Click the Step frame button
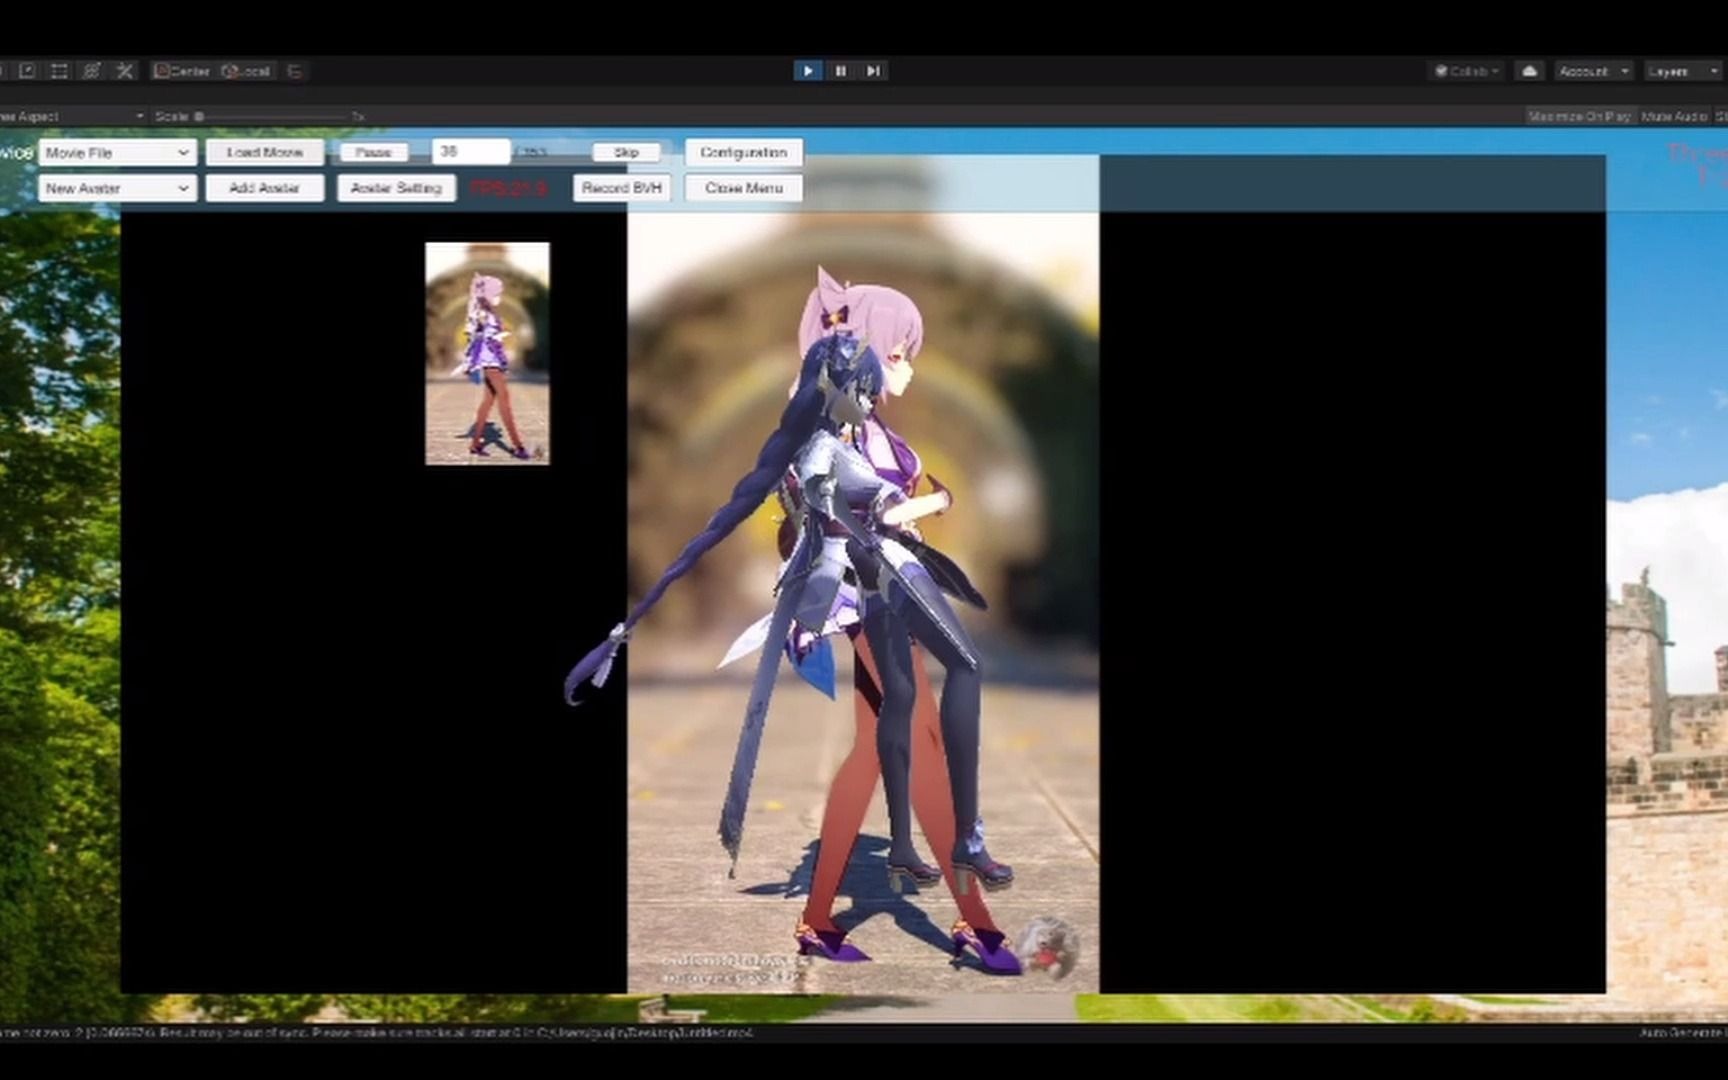 pyautogui.click(x=873, y=71)
